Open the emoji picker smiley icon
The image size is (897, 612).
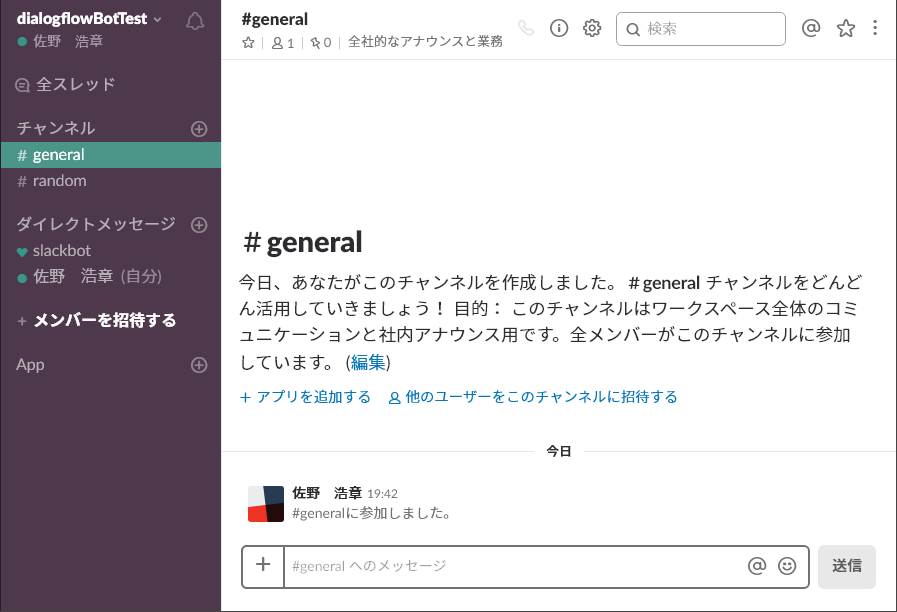coord(787,566)
